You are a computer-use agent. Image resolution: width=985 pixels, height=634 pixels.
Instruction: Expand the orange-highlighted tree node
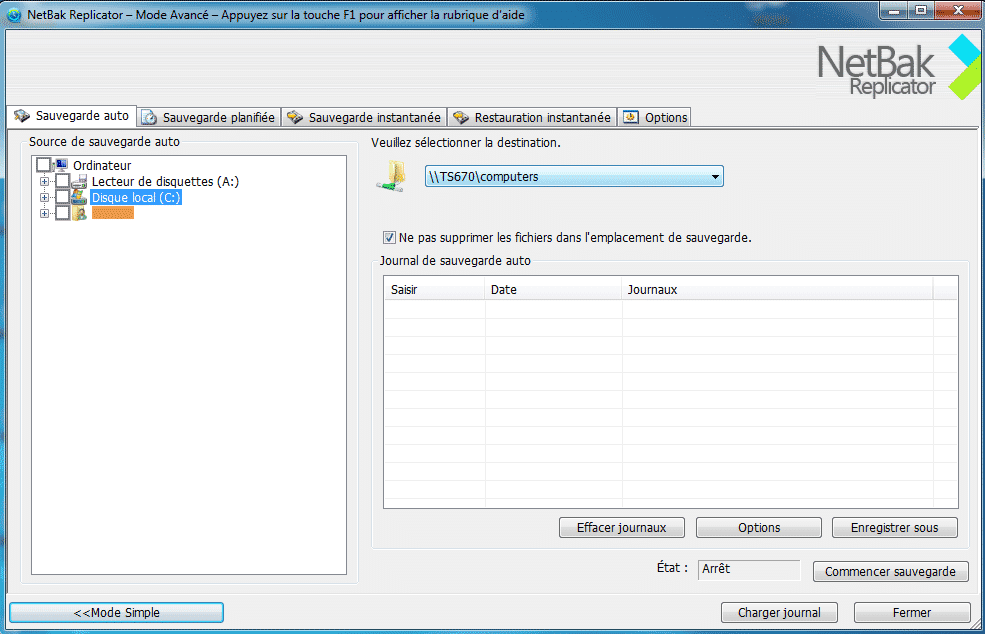pyautogui.click(x=44, y=214)
